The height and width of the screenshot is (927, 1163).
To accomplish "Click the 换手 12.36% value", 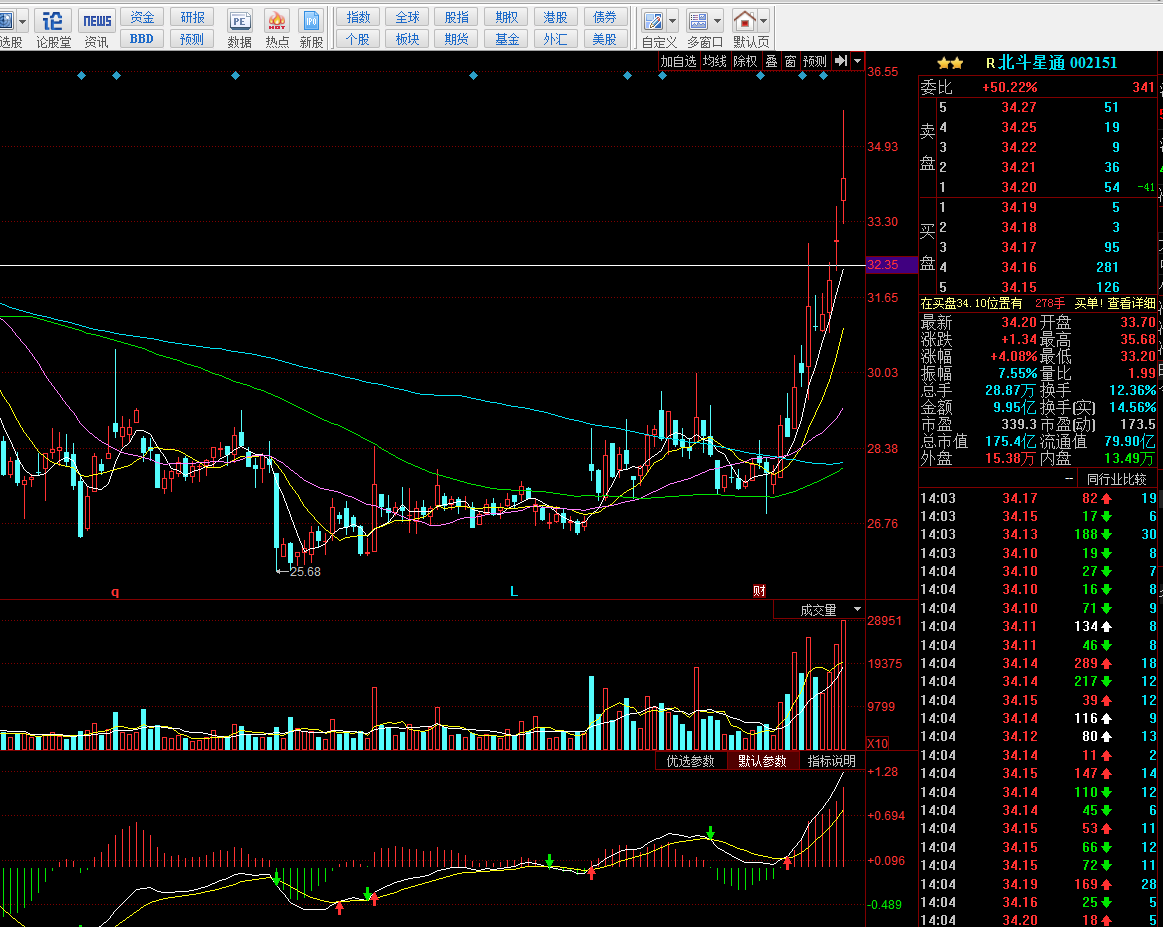I will click(1133, 390).
